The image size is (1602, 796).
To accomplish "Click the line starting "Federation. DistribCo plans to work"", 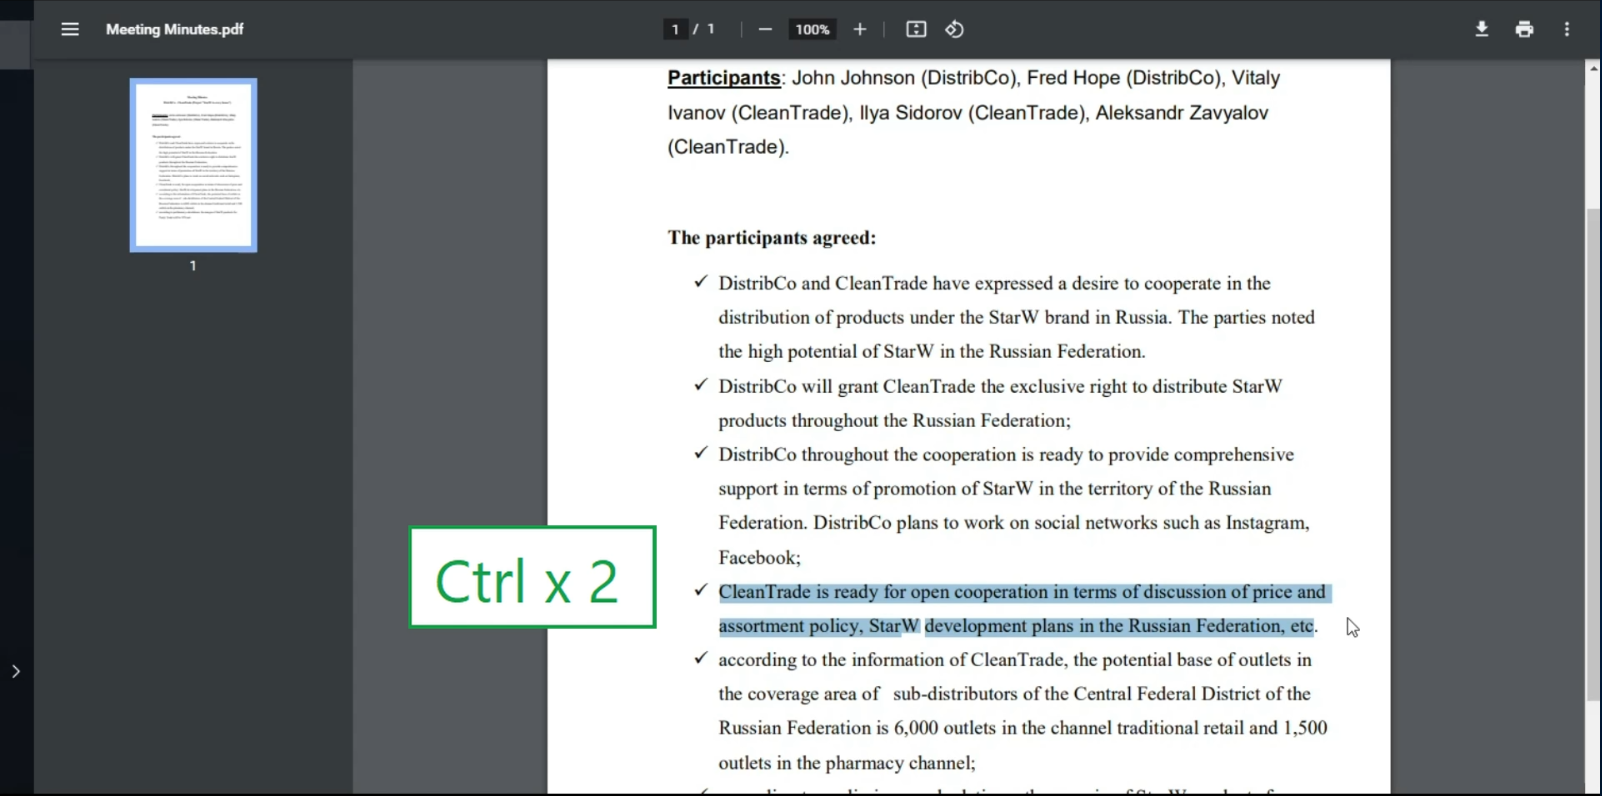I will pyautogui.click(x=1014, y=523).
